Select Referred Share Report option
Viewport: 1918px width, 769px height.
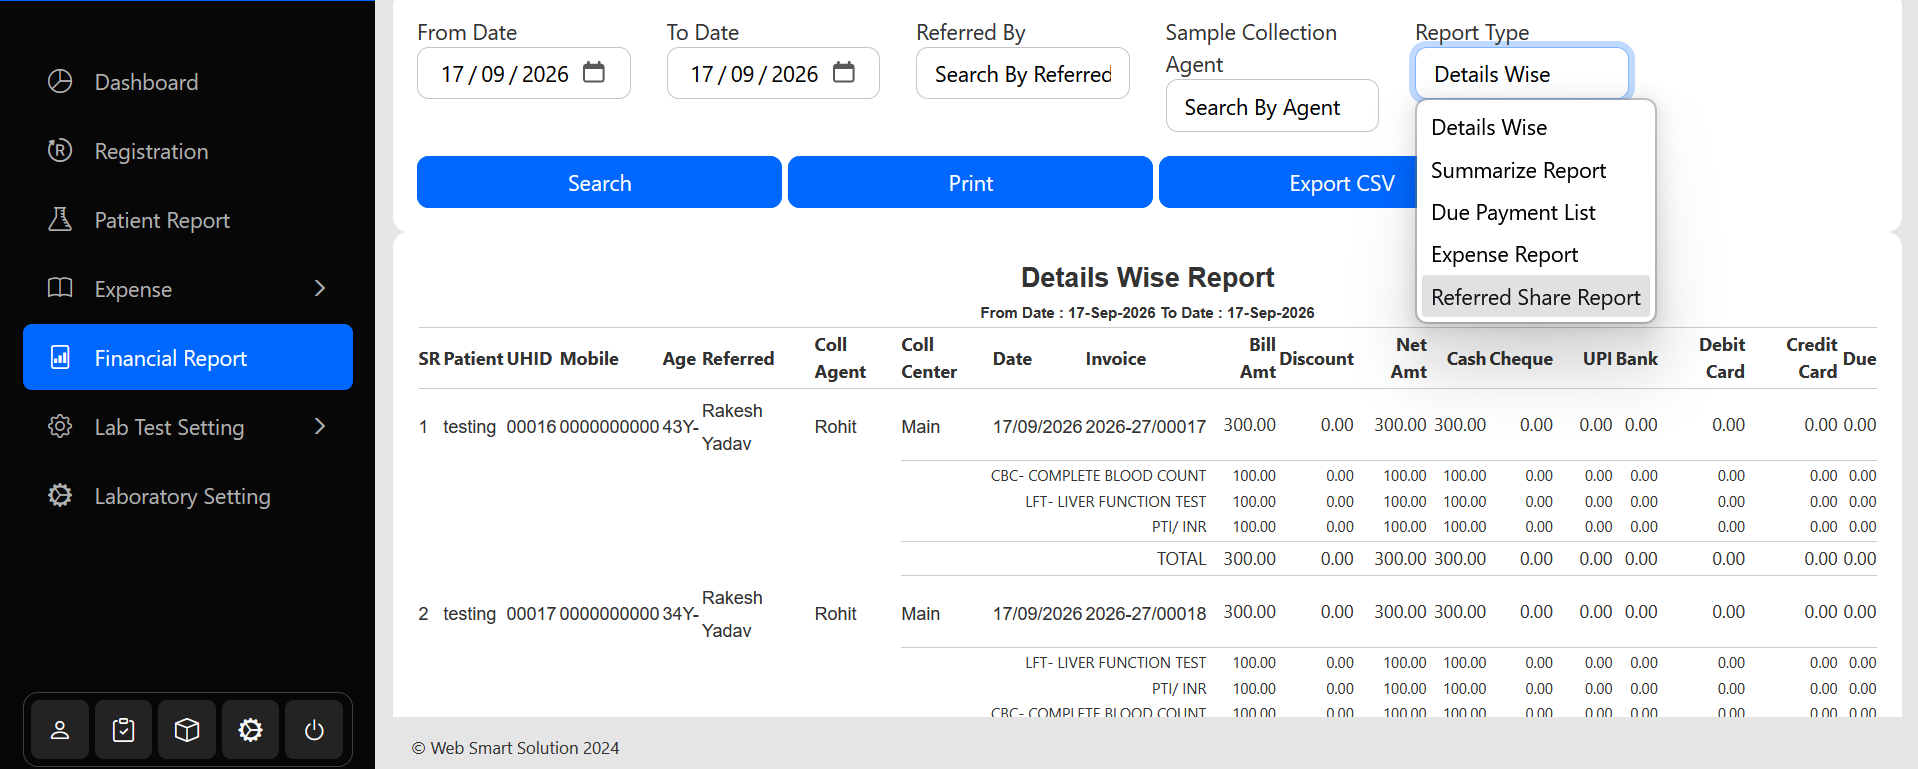coord(1536,297)
